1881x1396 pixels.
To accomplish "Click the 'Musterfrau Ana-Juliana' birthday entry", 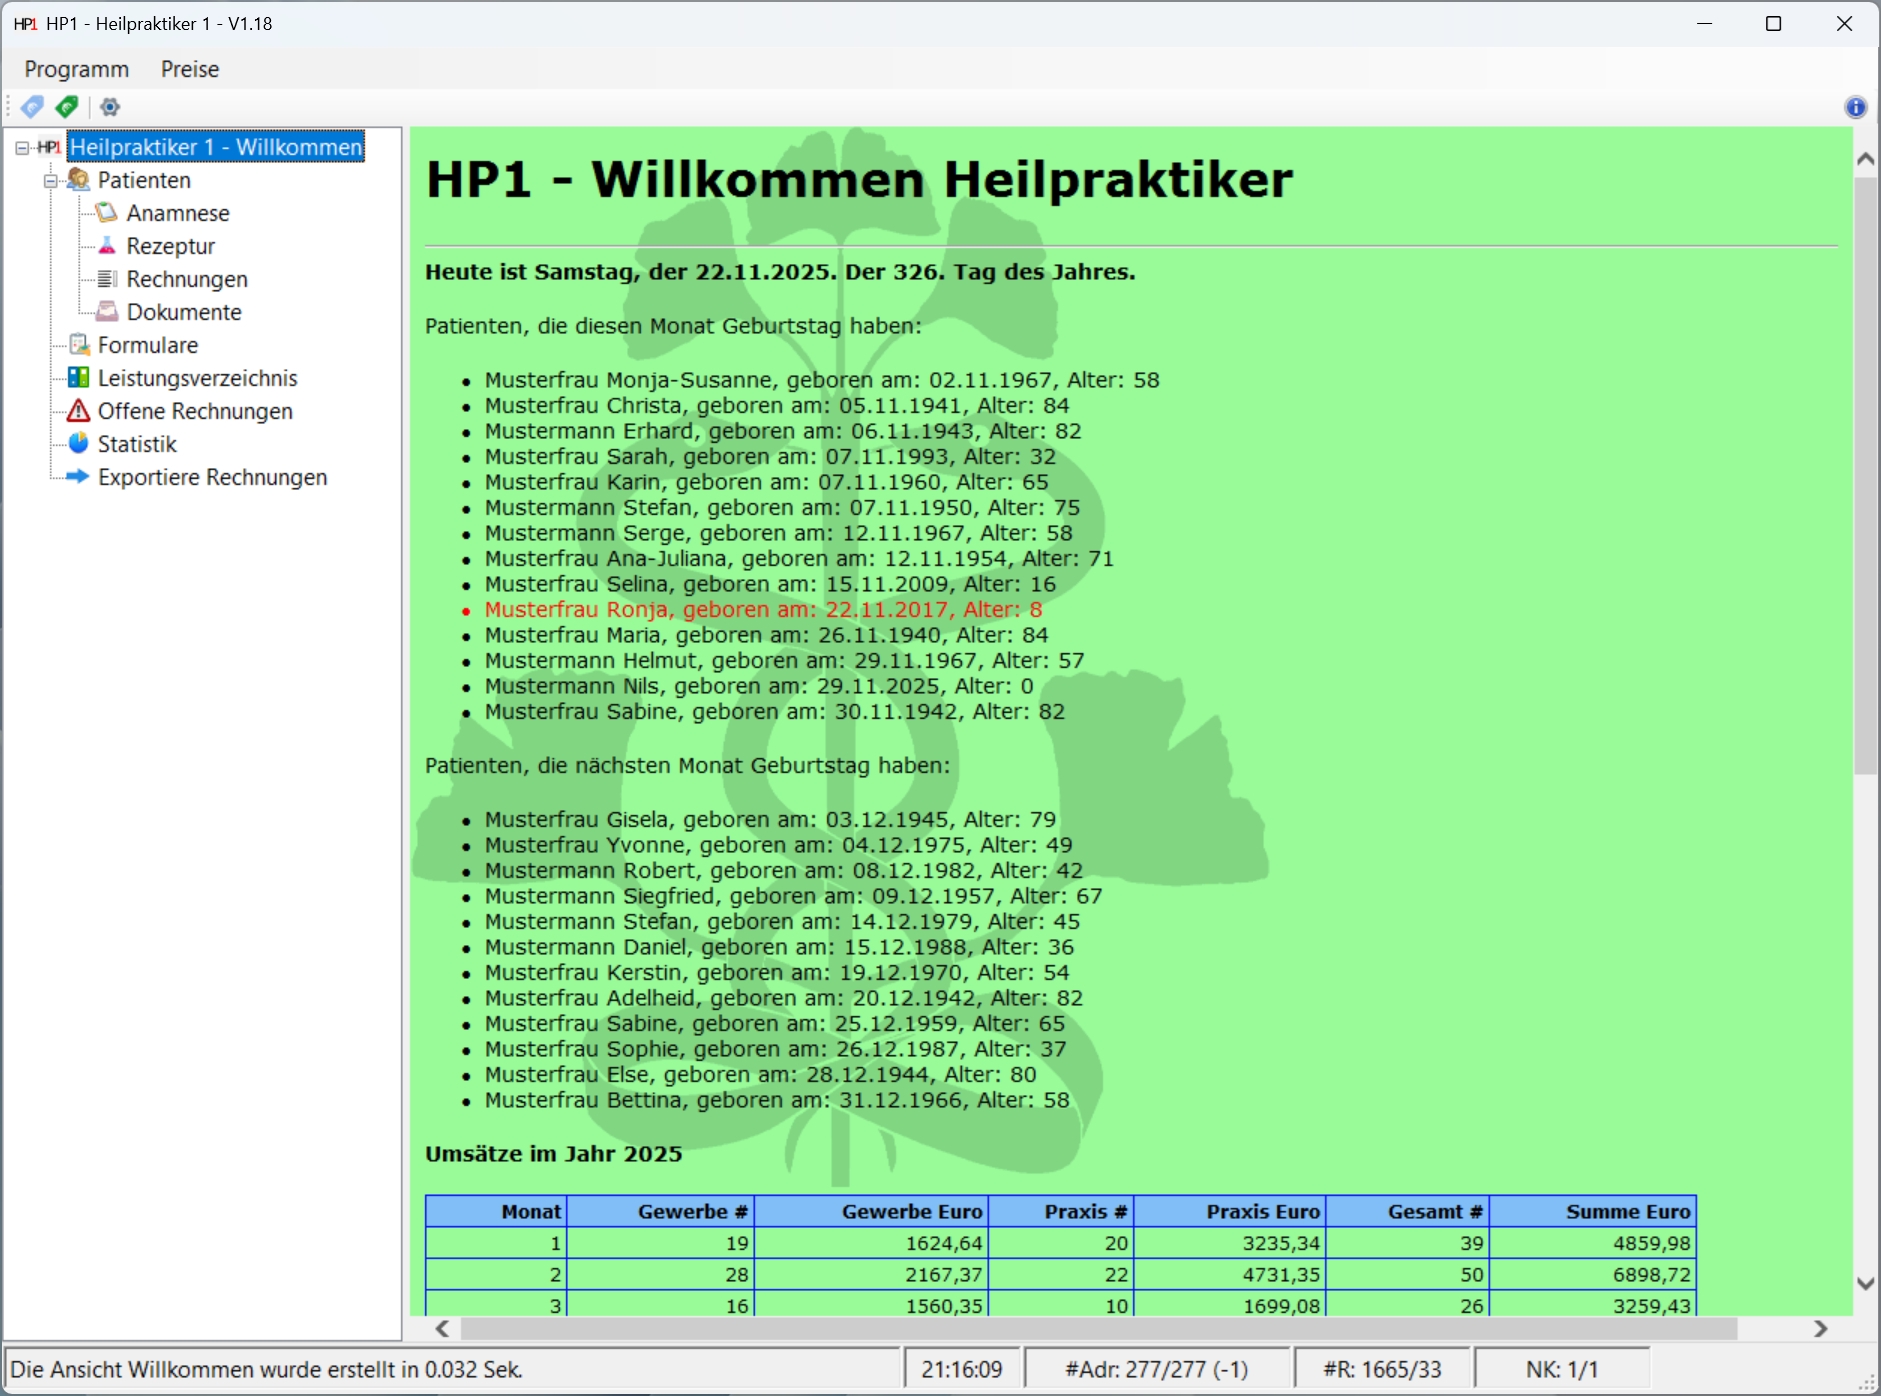I will (x=799, y=559).
